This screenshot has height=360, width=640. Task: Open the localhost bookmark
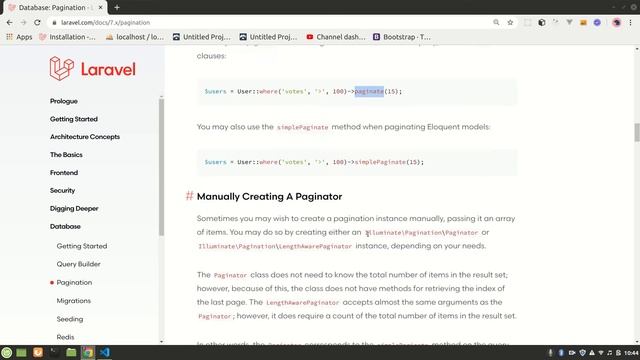pyautogui.click(x=135, y=37)
